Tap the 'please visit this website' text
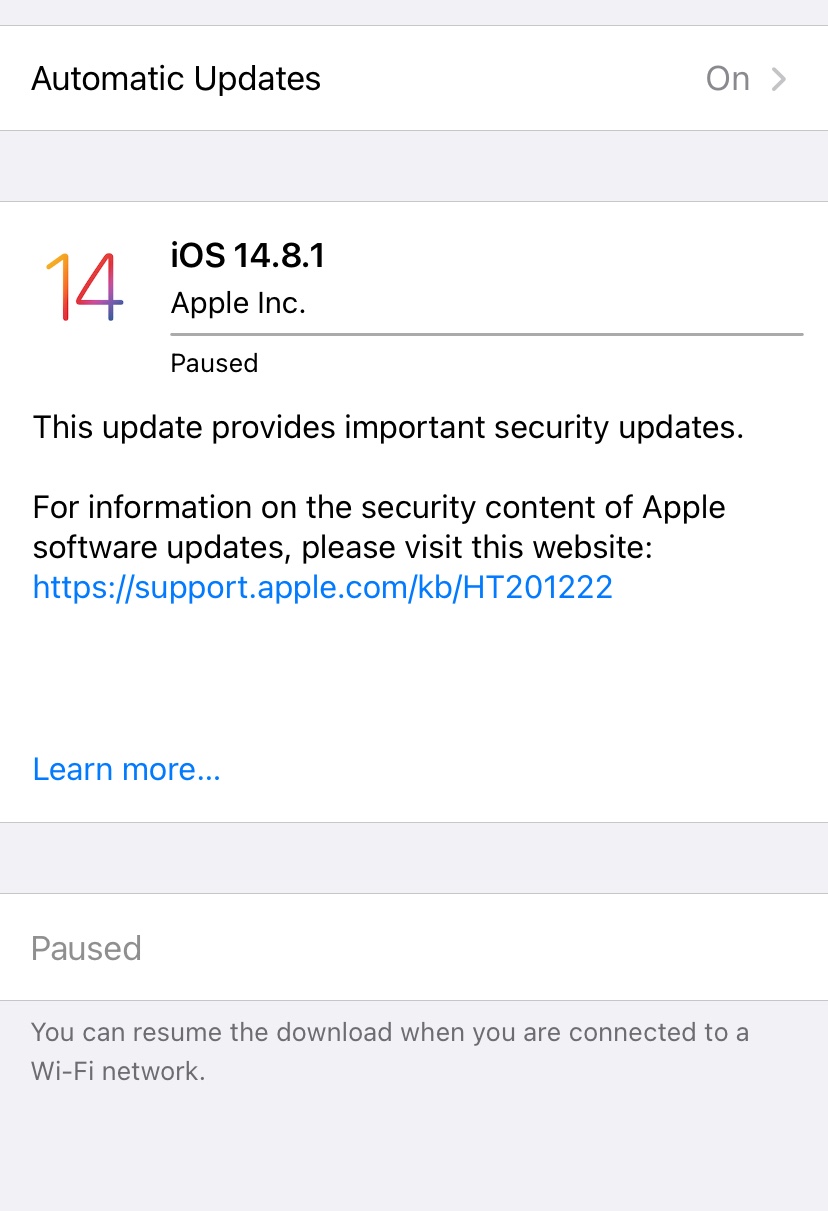This screenshot has width=828, height=1211. (x=477, y=548)
